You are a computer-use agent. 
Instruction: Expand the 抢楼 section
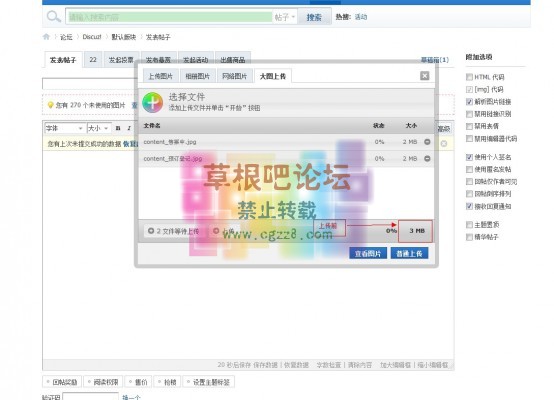[x=167, y=382]
